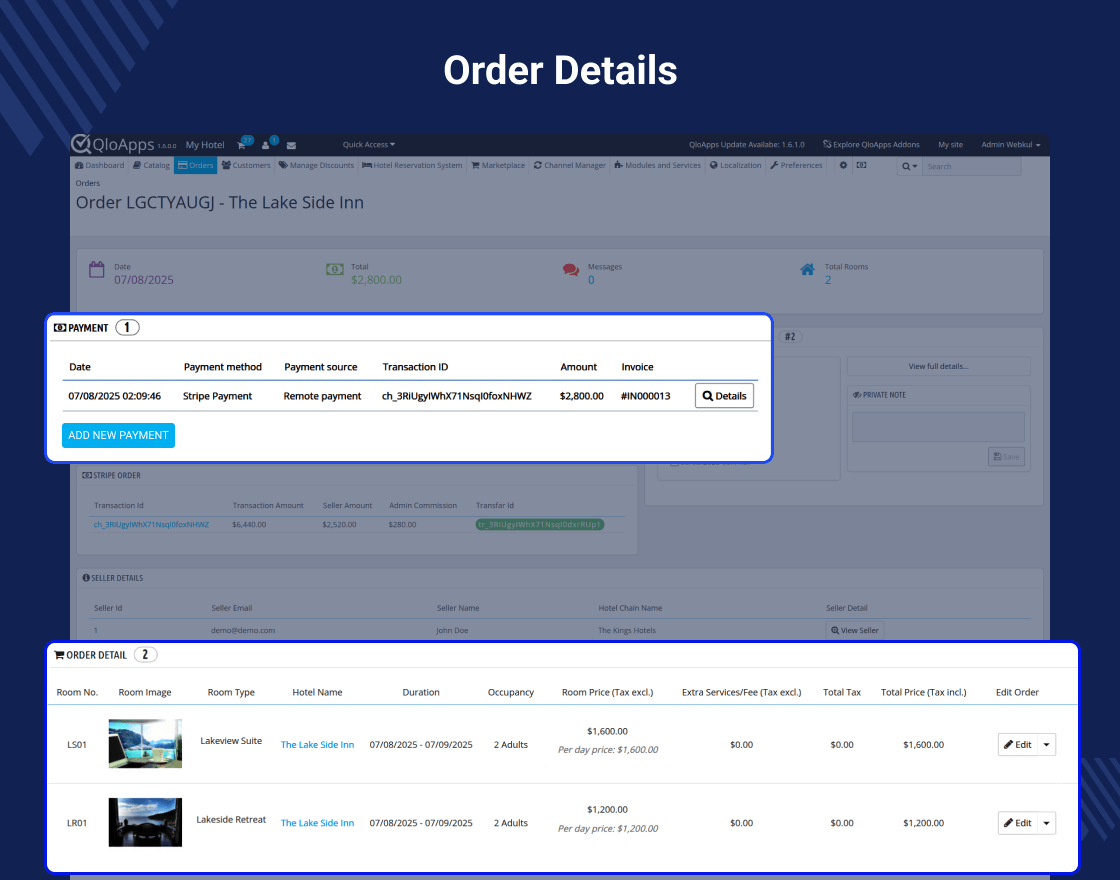Viewport: 1120px width, 880px height.
Task: Click the payment amount $2,800.00 in the payment row
Action: coord(581,396)
